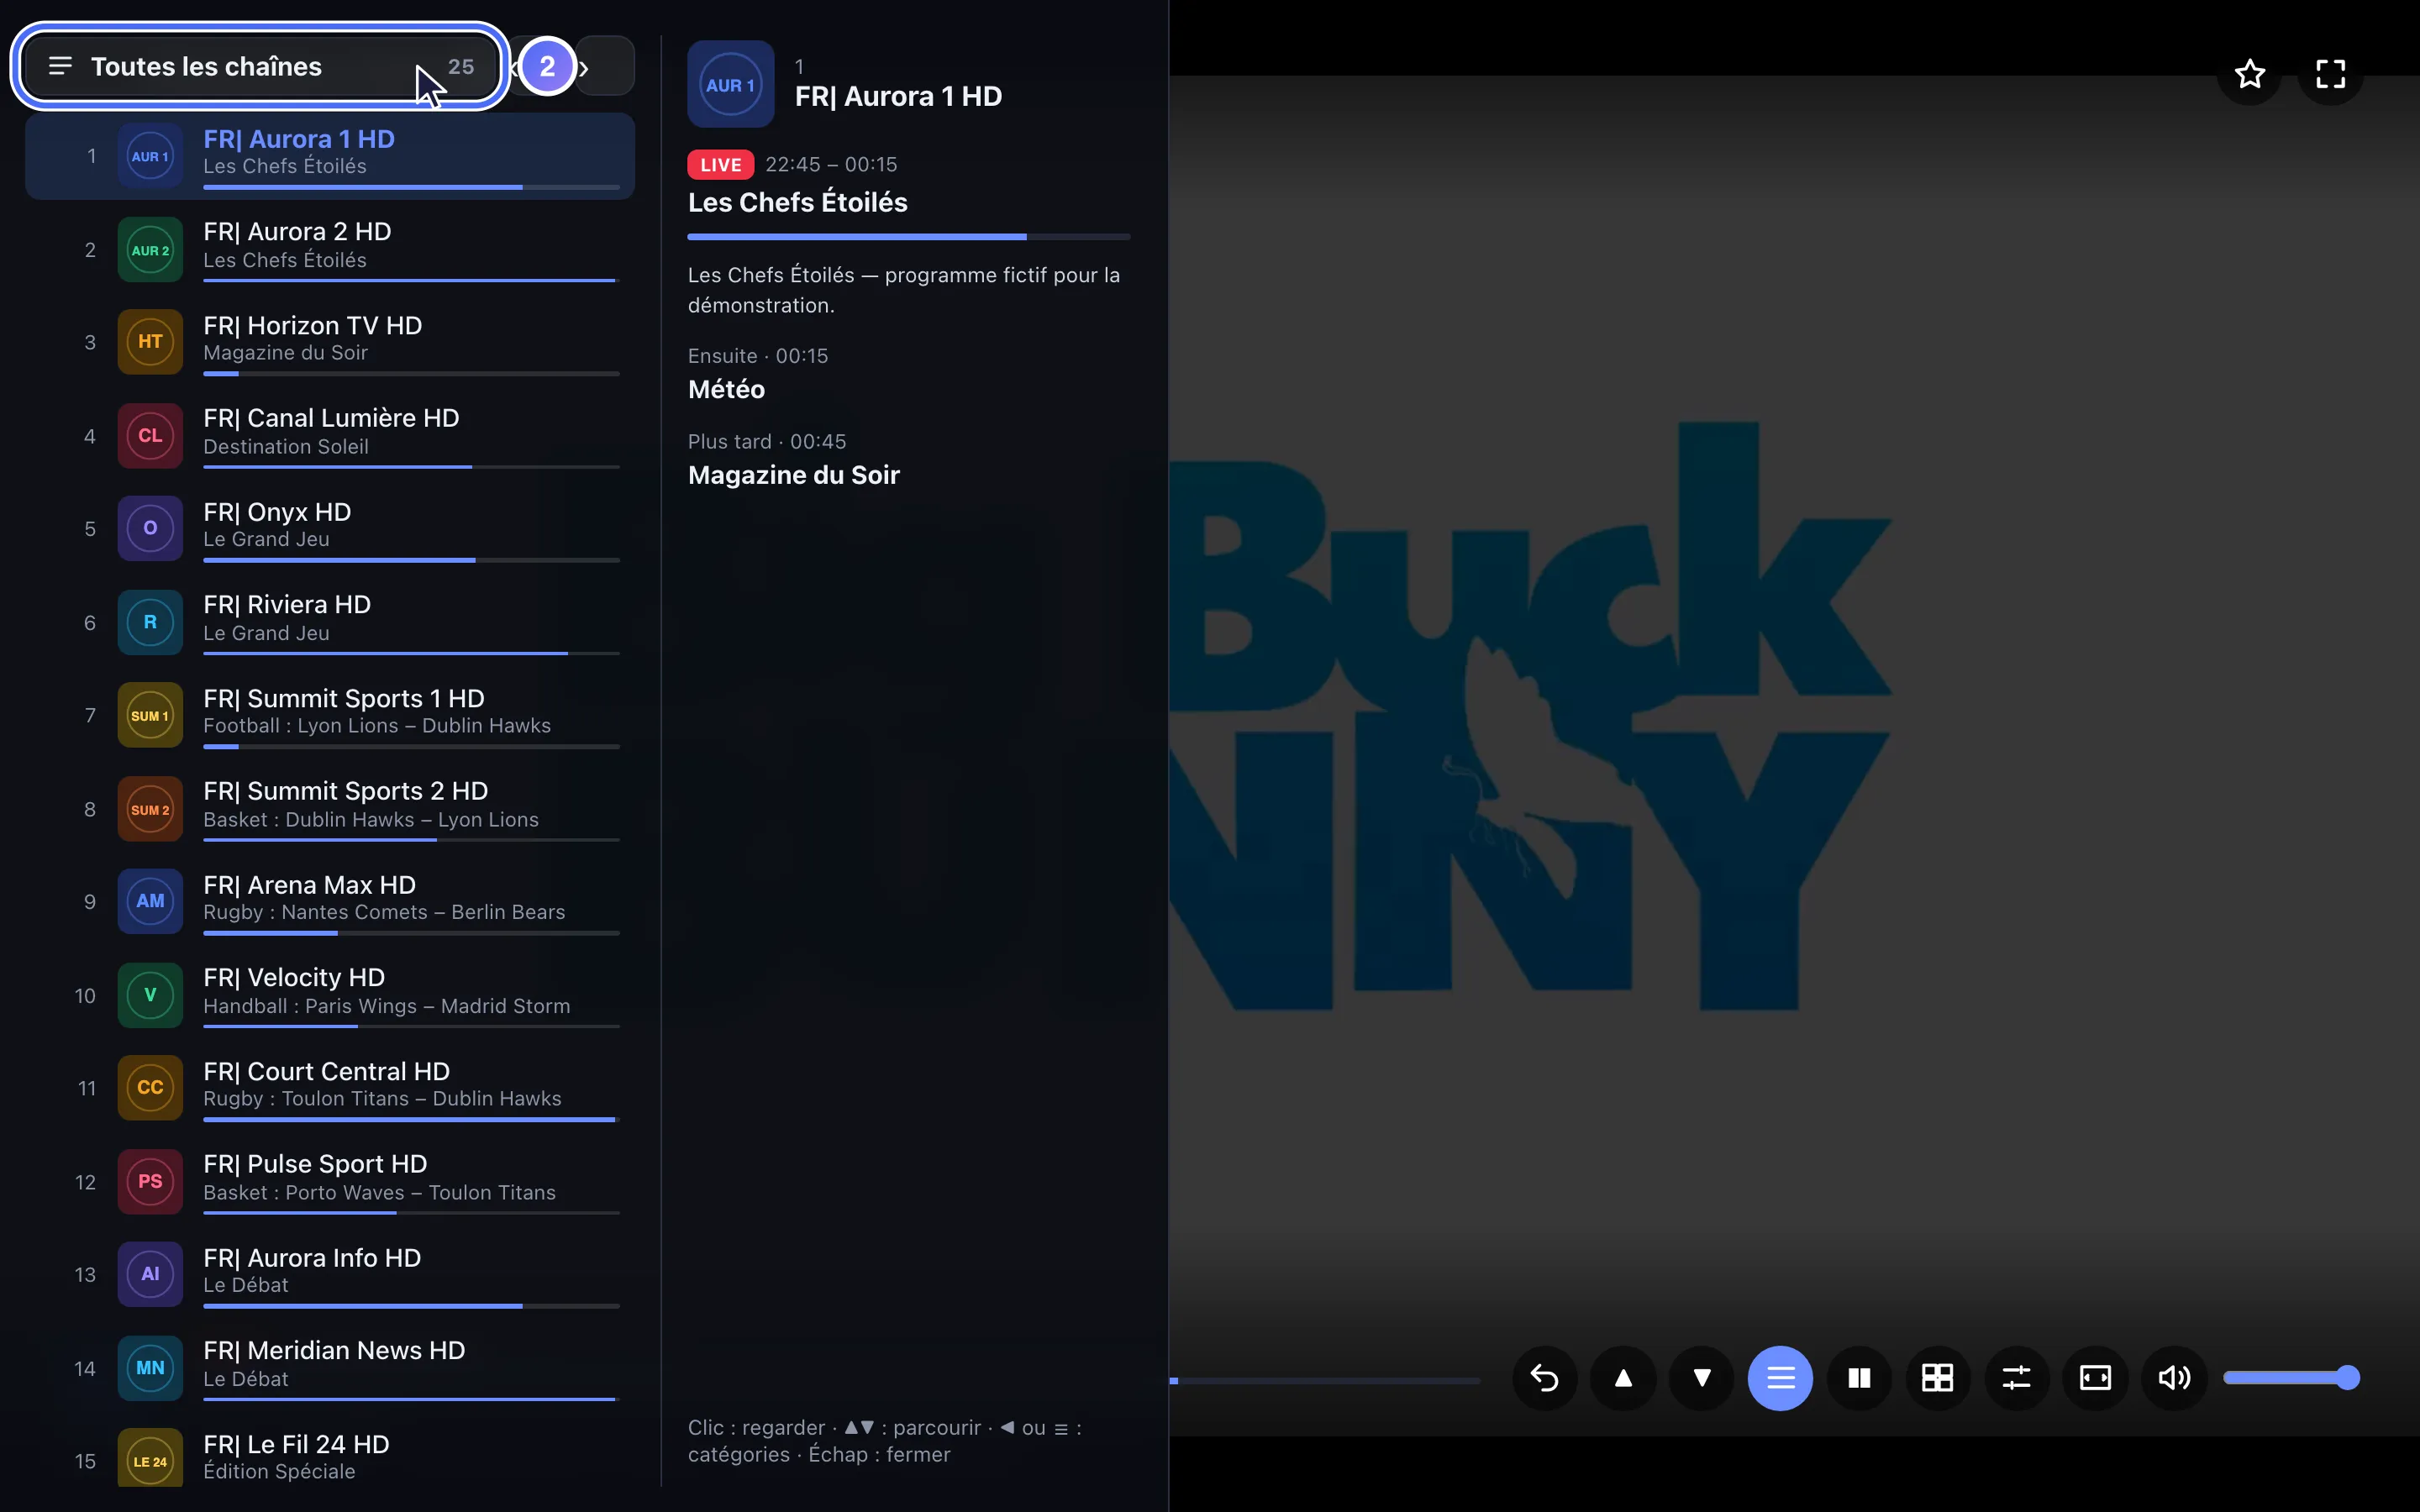Watch FR| Summit Sports 2 HD
The width and height of the screenshot is (2420, 1512).
330,809
